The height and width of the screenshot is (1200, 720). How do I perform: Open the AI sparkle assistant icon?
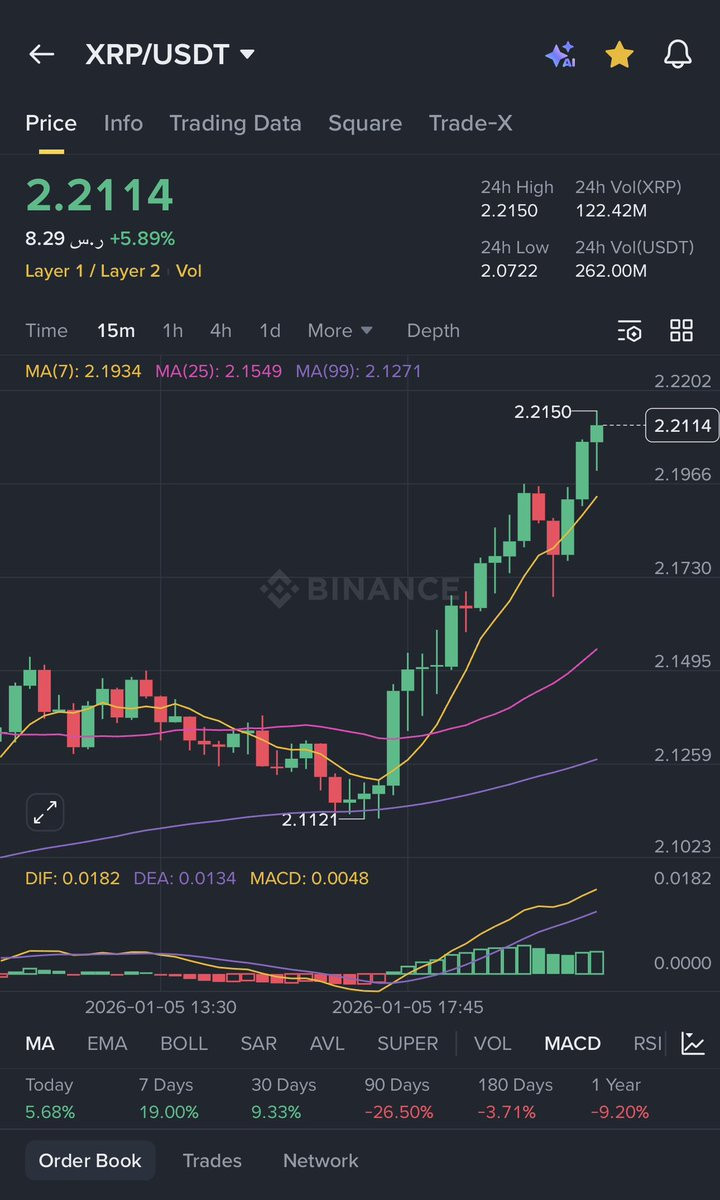pos(560,54)
